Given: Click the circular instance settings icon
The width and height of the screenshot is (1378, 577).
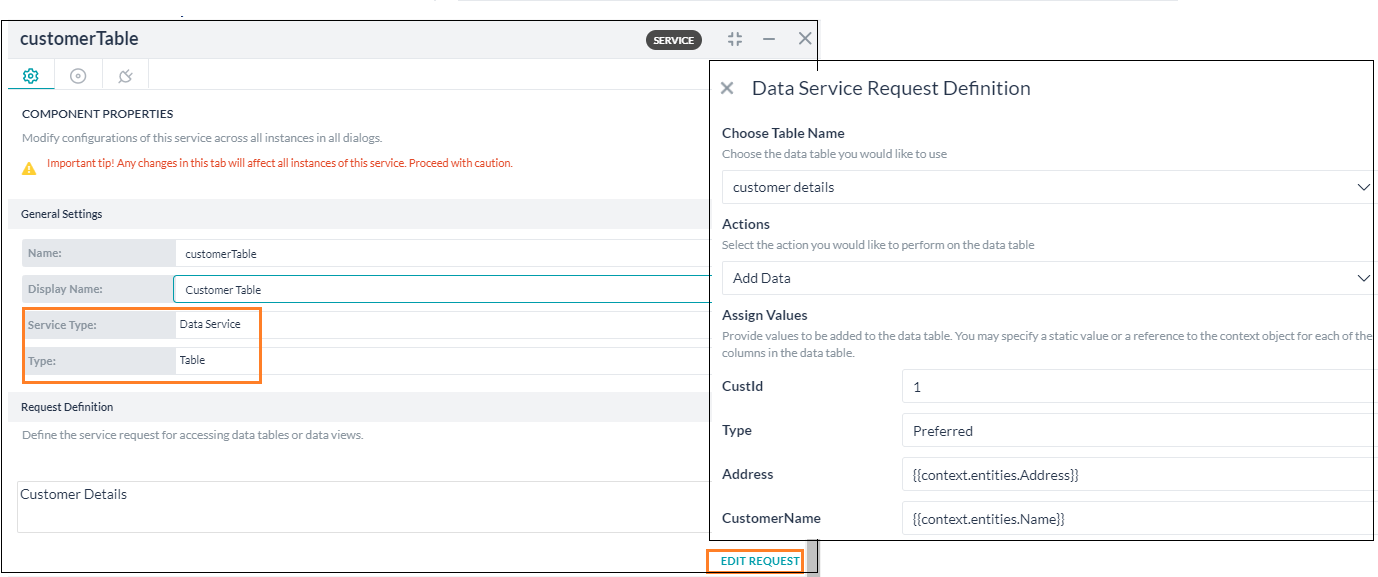Looking at the screenshot, I should (x=78, y=74).
